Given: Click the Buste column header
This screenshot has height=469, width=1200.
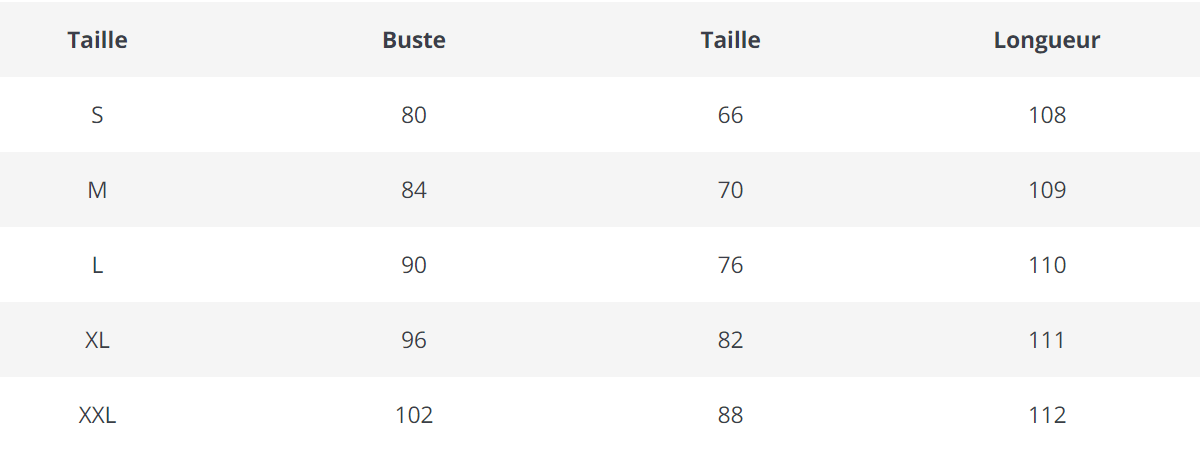Looking at the screenshot, I should click(414, 41).
